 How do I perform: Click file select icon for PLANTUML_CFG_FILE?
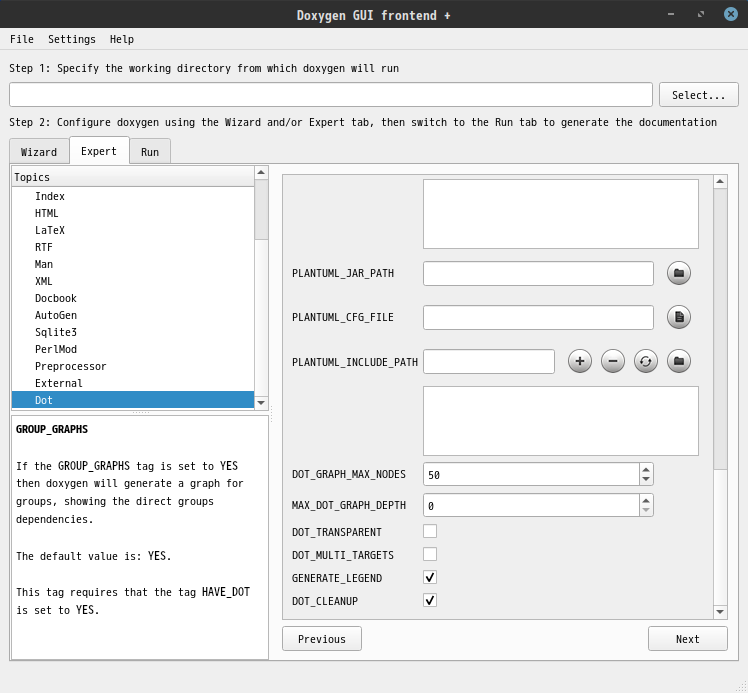coord(679,317)
